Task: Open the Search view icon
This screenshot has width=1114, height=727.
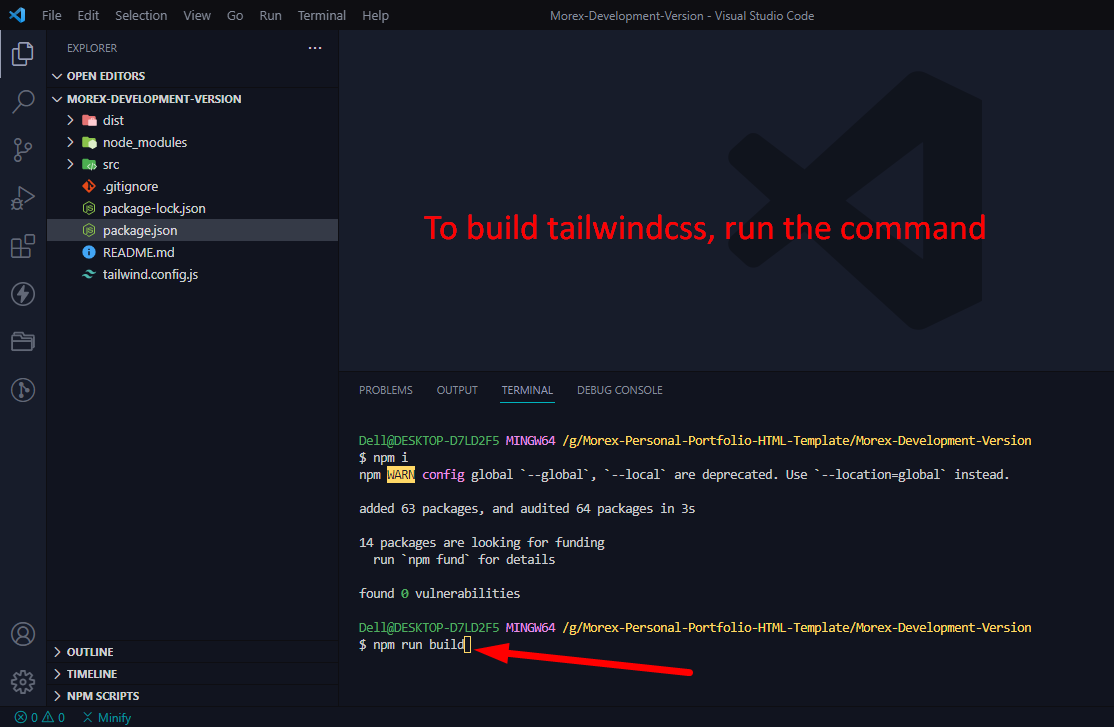Action: pos(23,102)
